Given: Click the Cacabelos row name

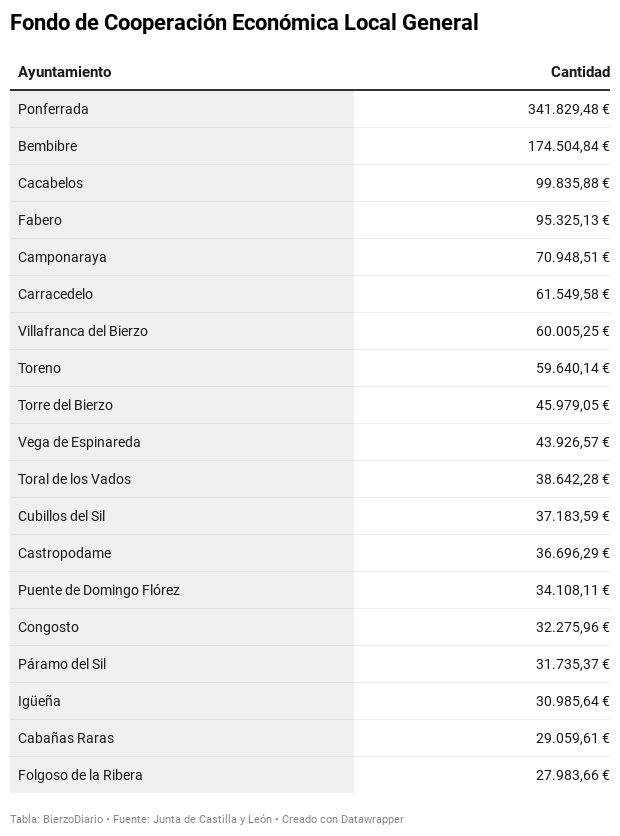Looking at the screenshot, I should tap(51, 183).
